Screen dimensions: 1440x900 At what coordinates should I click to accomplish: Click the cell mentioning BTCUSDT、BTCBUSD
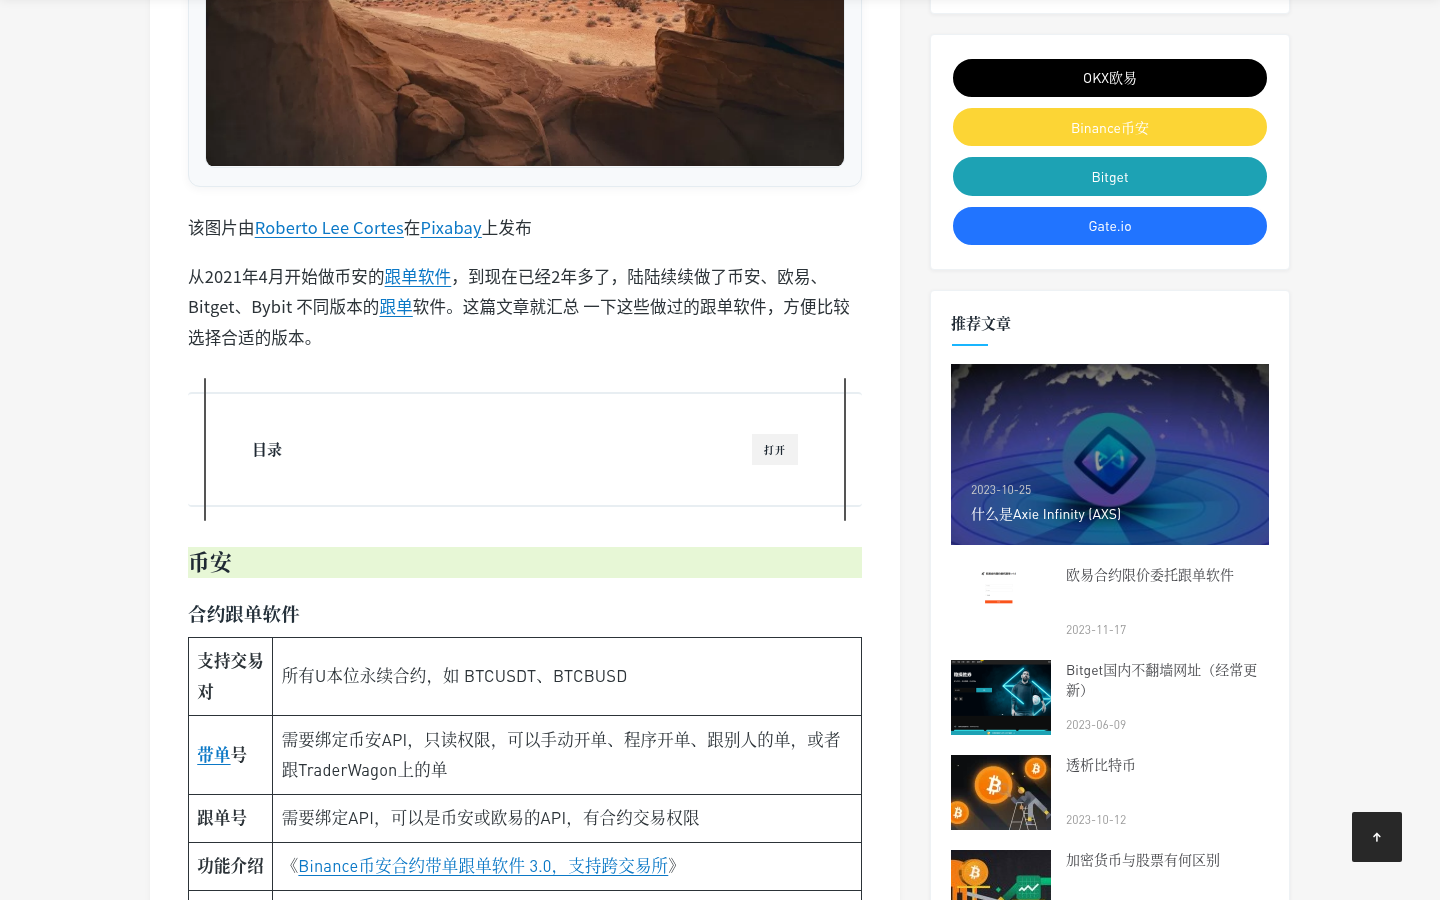567,677
